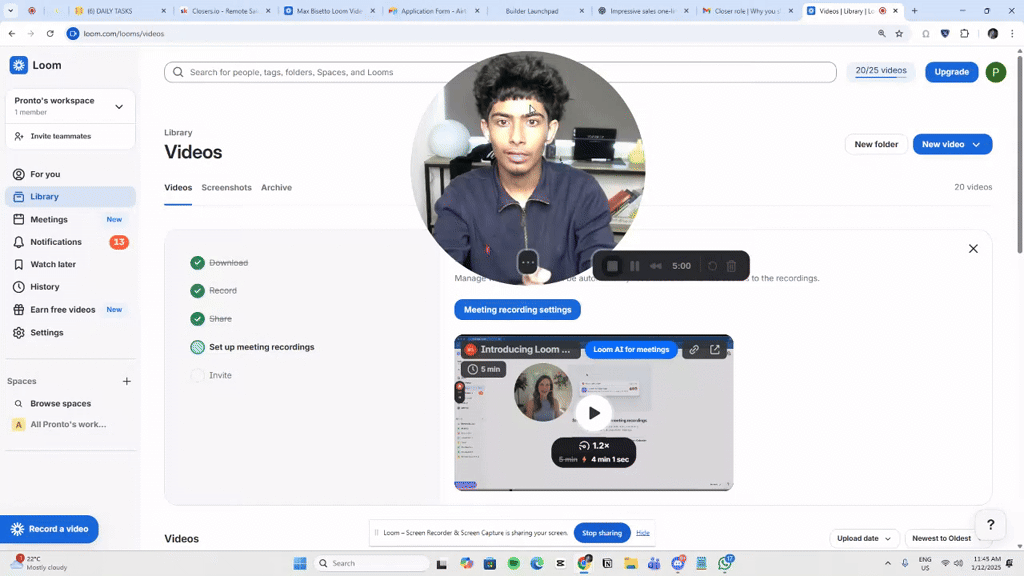The height and width of the screenshot is (576, 1024).
Task: Open All Pronto's workspace space
Action: tap(70, 424)
